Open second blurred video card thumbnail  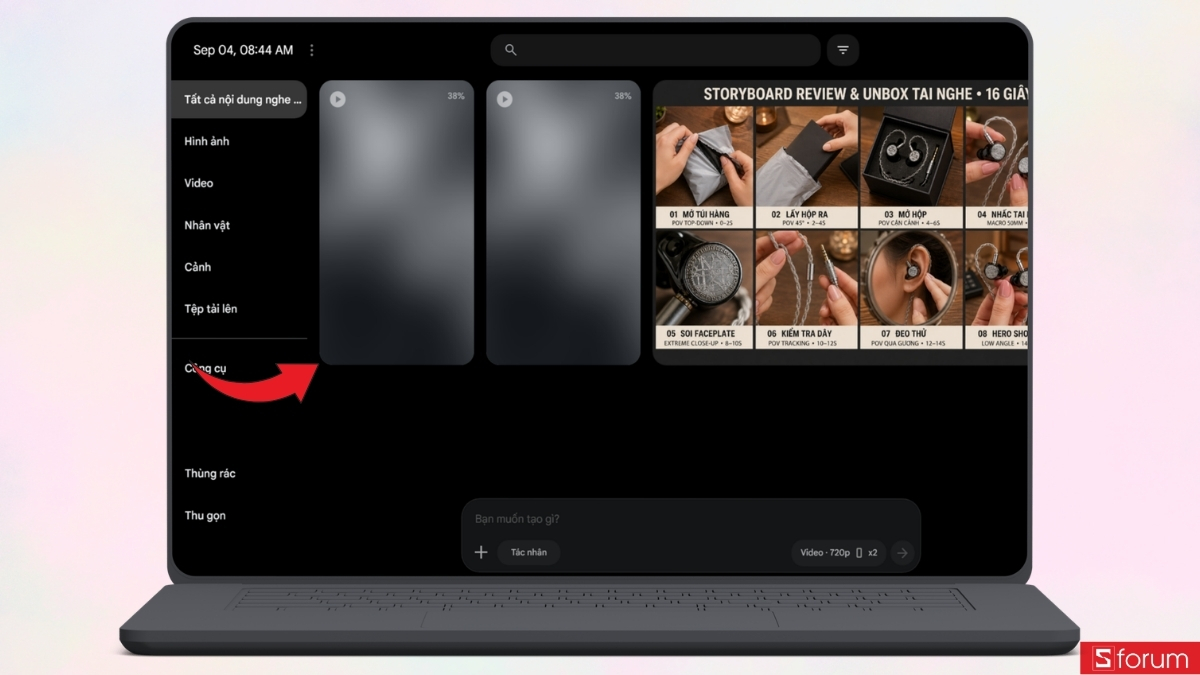click(x=564, y=223)
